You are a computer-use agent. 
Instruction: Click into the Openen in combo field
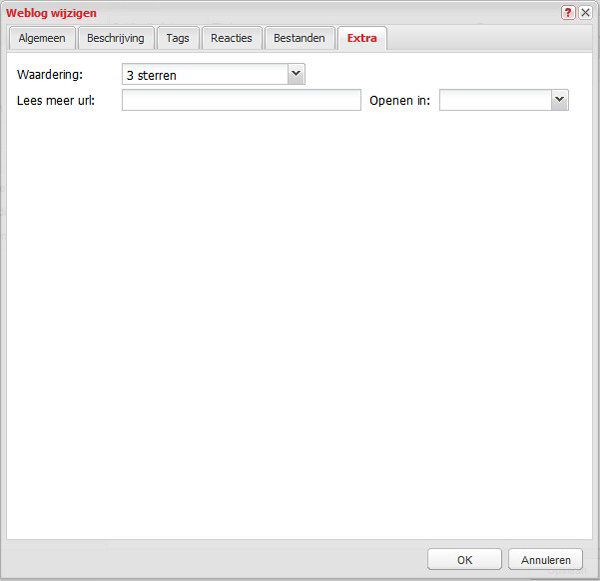(x=496, y=100)
